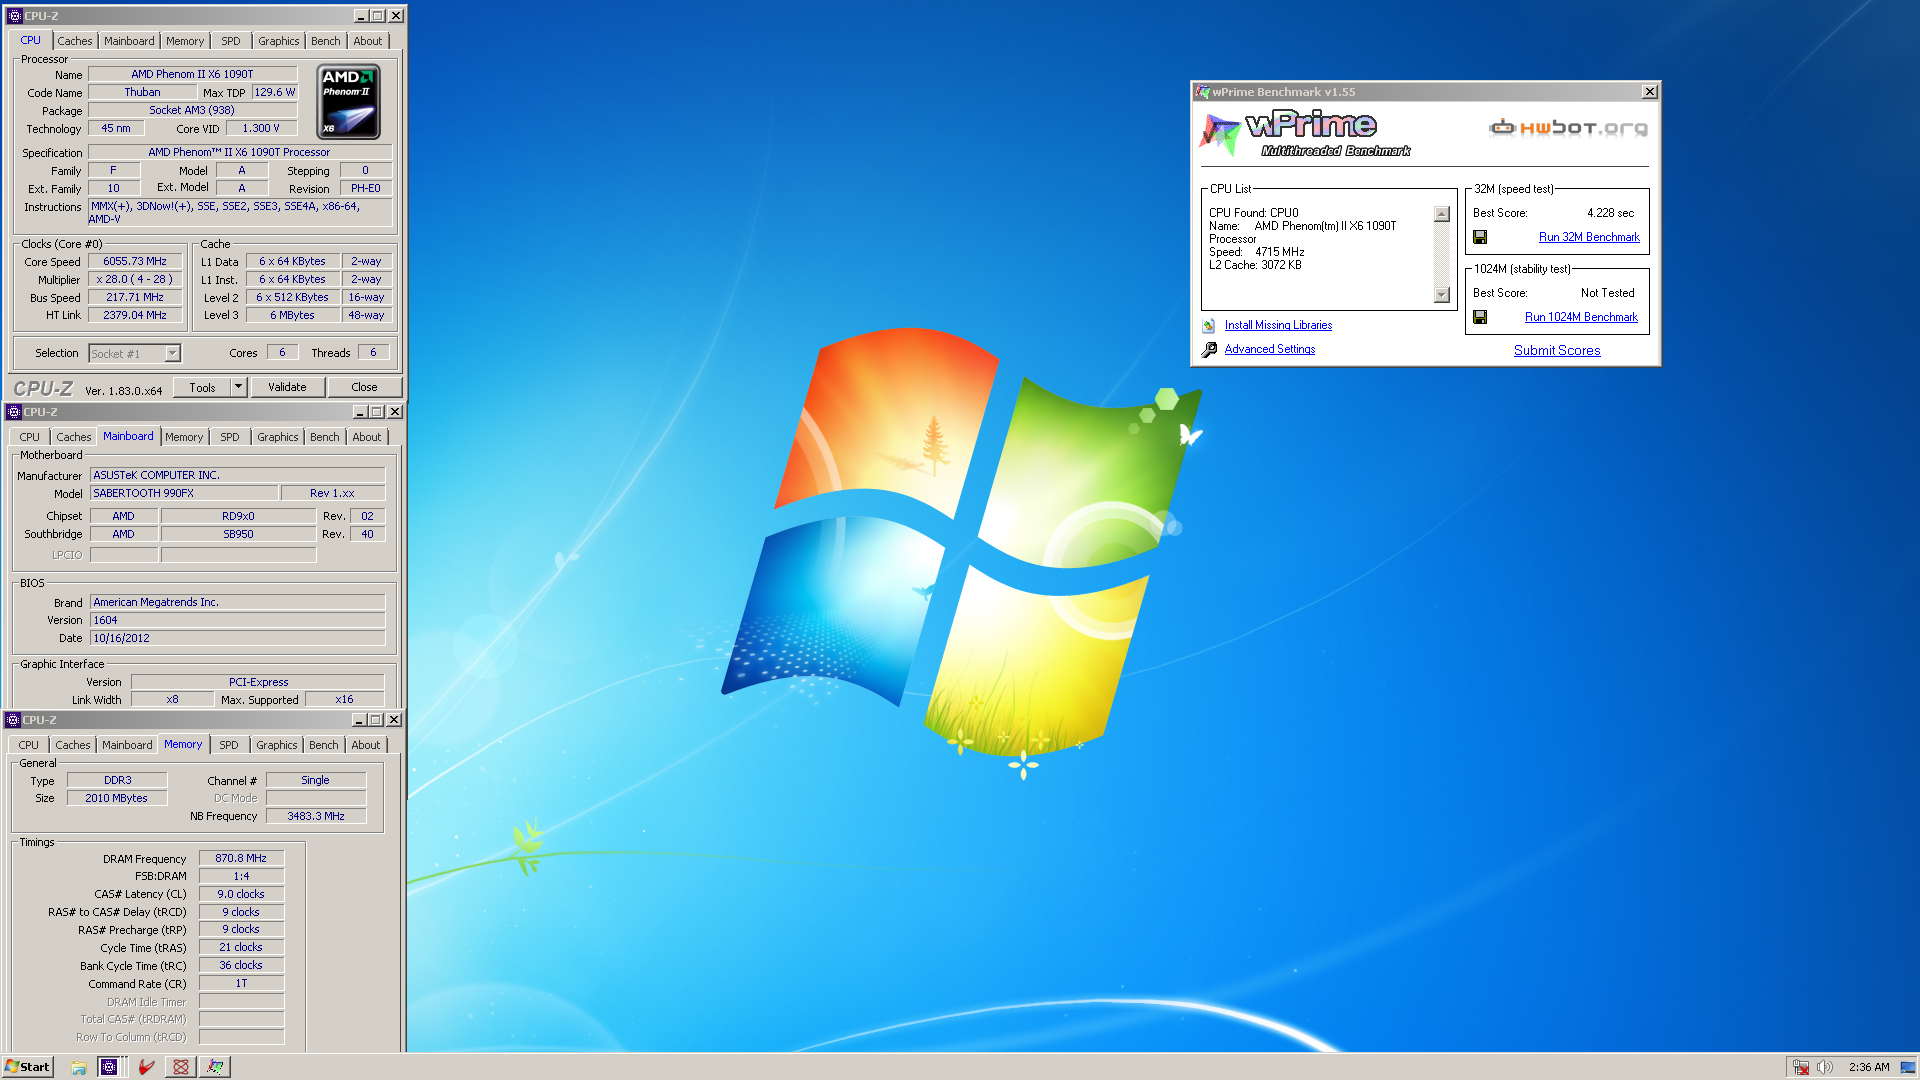This screenshot has width=1920, height=1080.
Task: Click the wPrime save icon for the 32M score
Action: point(1480,237)
